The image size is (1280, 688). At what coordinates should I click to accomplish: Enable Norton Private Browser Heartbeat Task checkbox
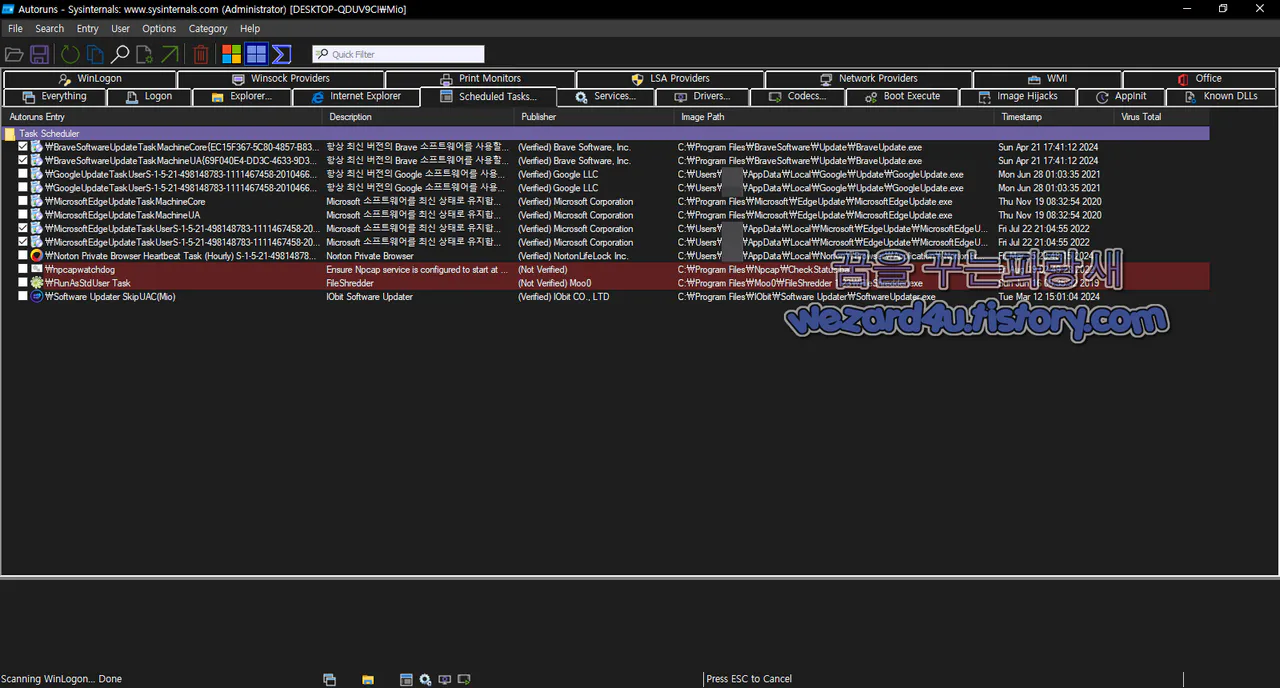click(23, 256)
